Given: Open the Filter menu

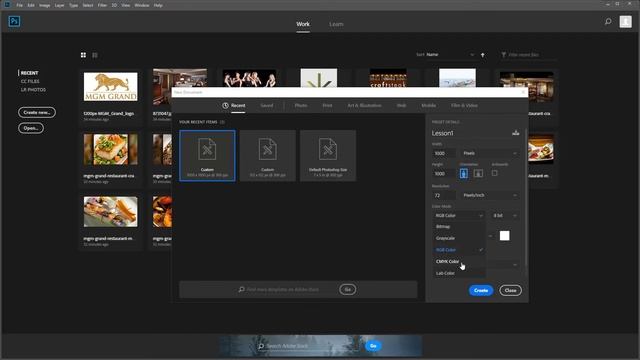Looking at the screenshot, I should click(102, 5).
